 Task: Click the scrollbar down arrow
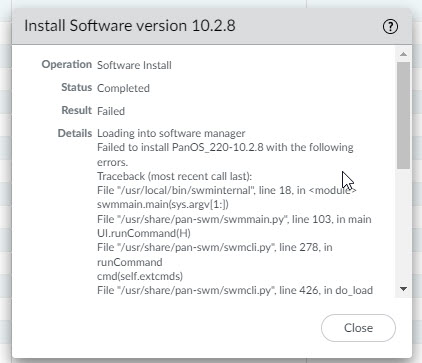pos(403,289)
